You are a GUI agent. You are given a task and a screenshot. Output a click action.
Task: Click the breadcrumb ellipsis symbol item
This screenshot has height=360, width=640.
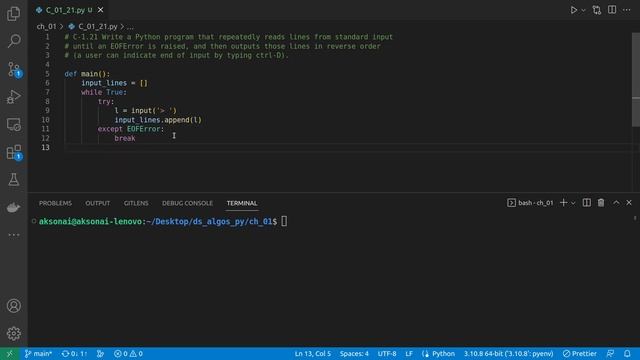pyautogui.click(x=130, y=27)
